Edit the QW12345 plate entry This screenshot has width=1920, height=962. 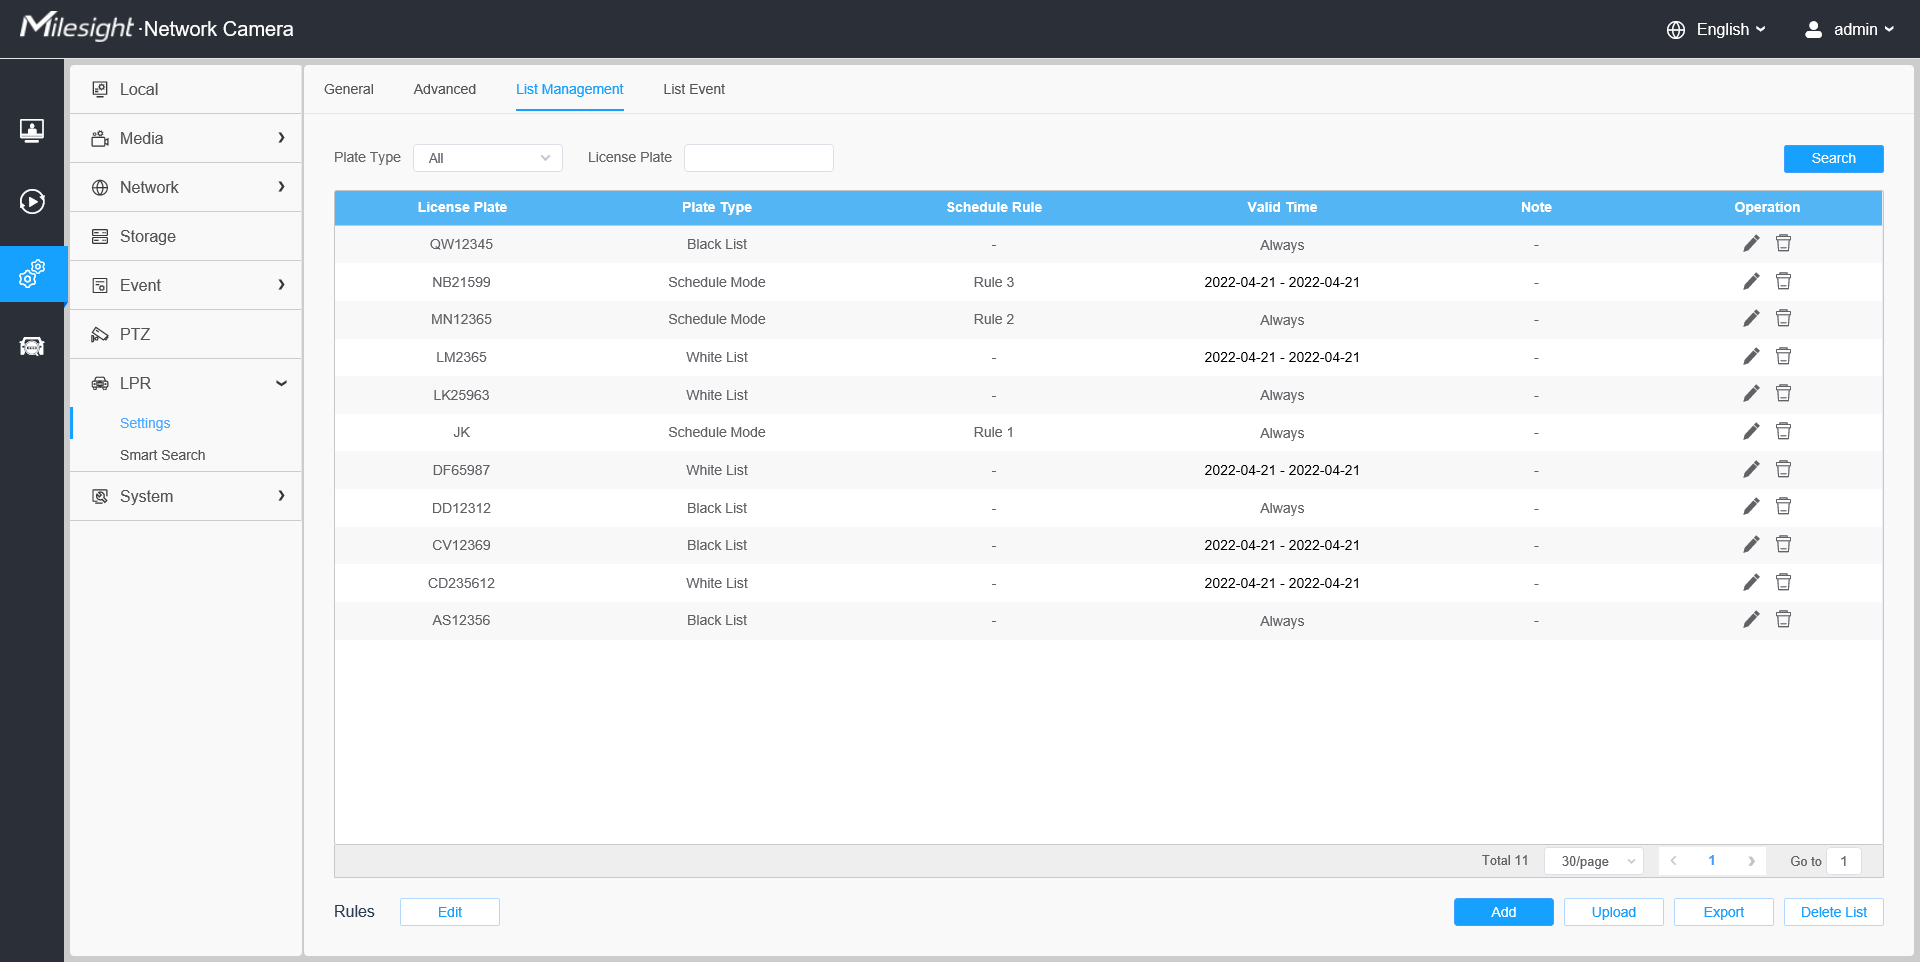click(1751, 244)
